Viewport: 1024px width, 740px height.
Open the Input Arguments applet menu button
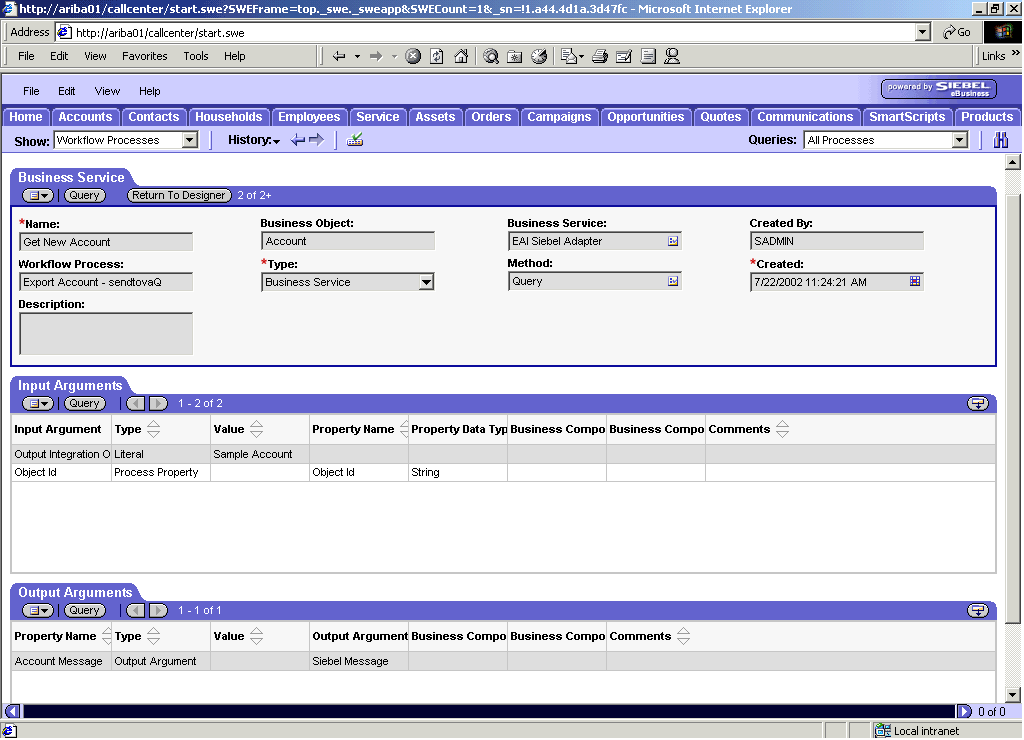coord(38,404)
